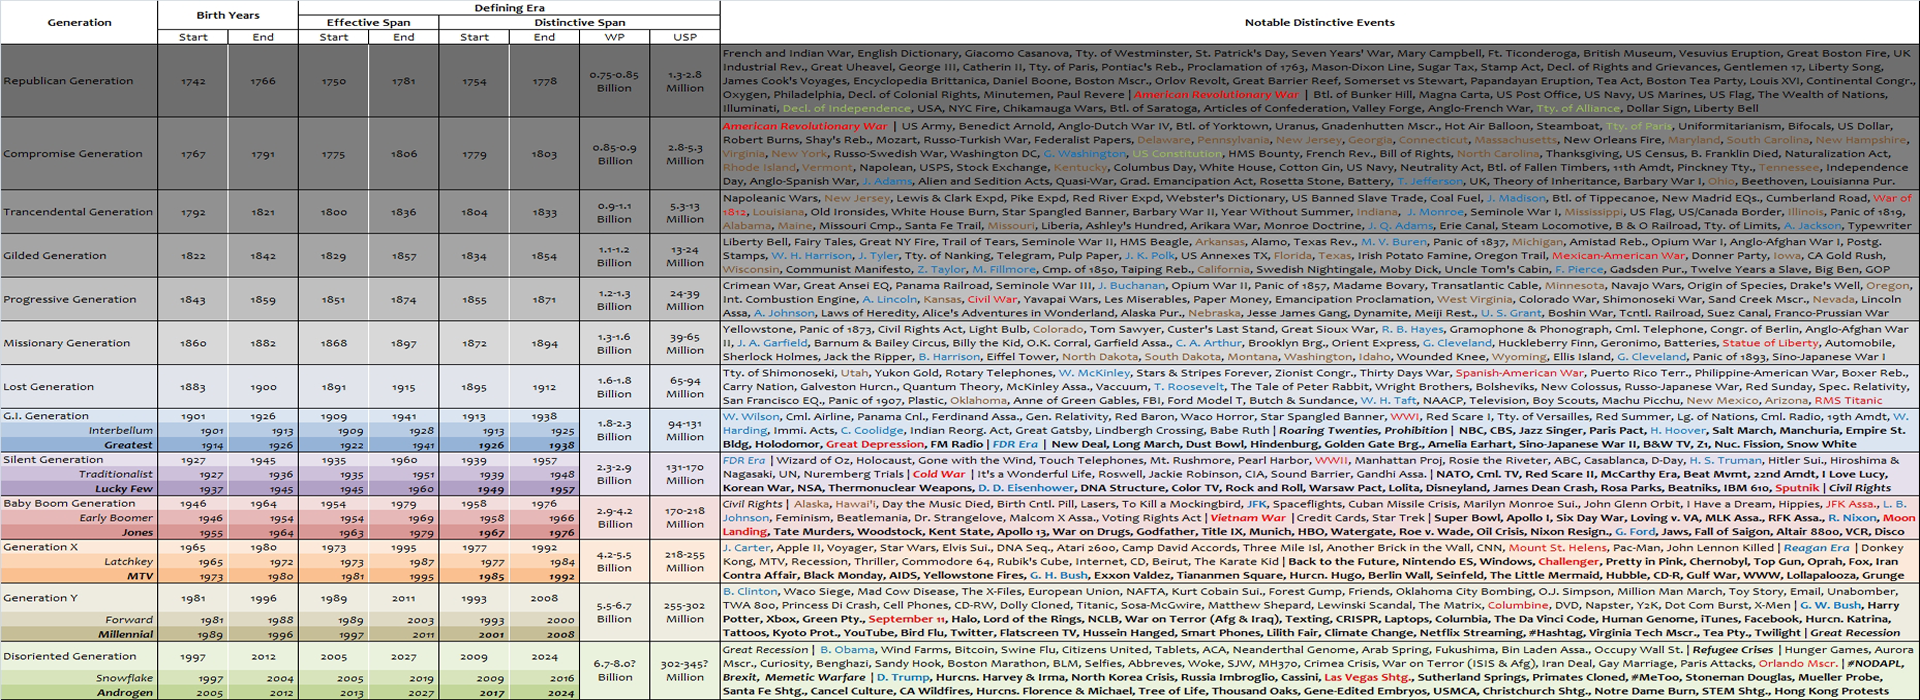The height and width of the screenshot is (700, 1920).
Task: Select the "13-24 Million" USP cell
Action: click(x=685, y=256)
